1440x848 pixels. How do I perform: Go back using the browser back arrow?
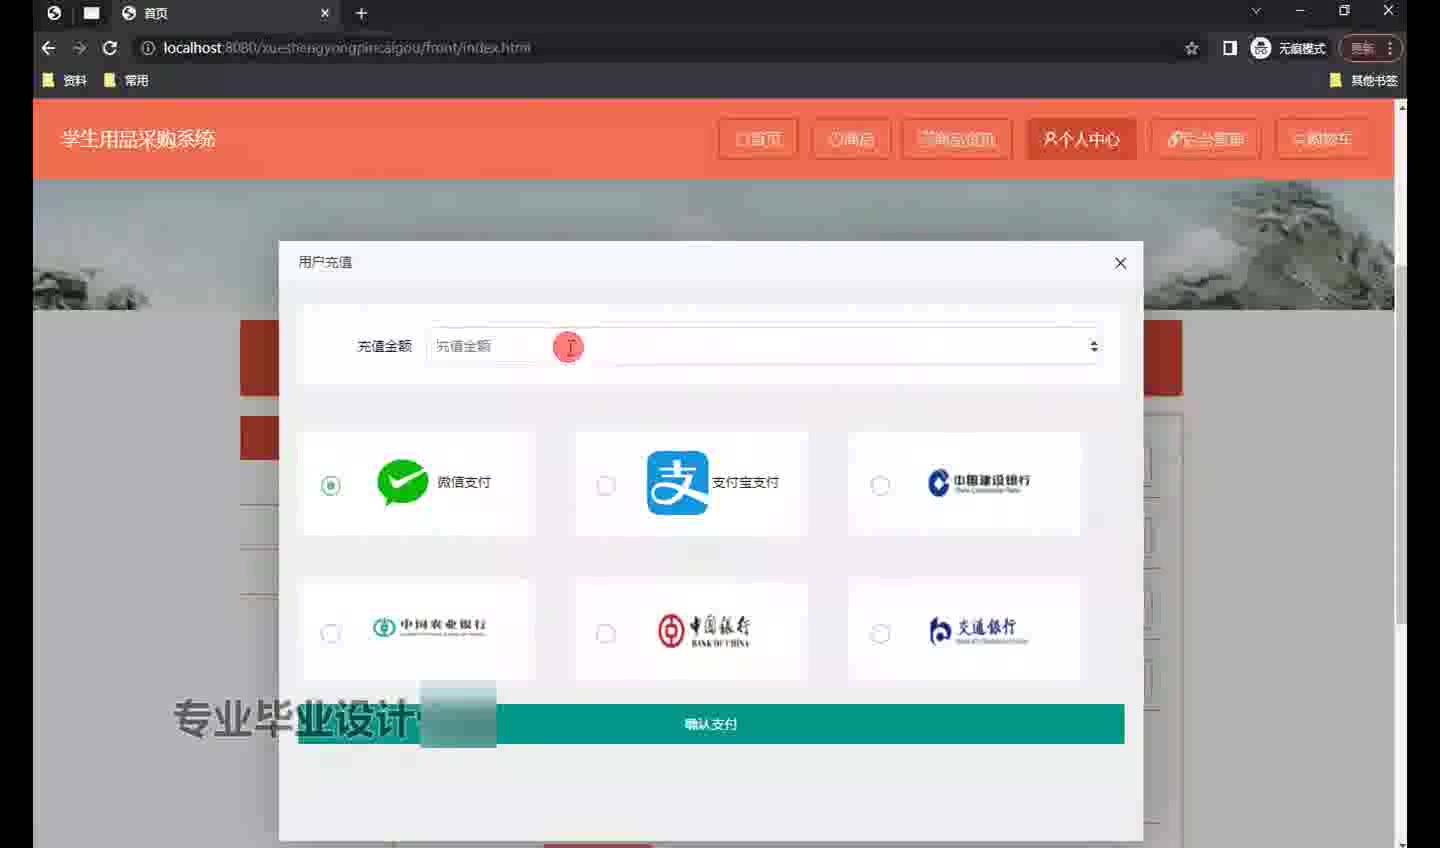[x=48, y=48]
